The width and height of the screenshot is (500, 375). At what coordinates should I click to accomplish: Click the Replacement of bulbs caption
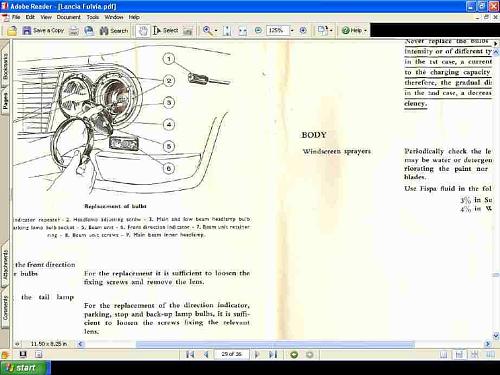tap(115, 206)
